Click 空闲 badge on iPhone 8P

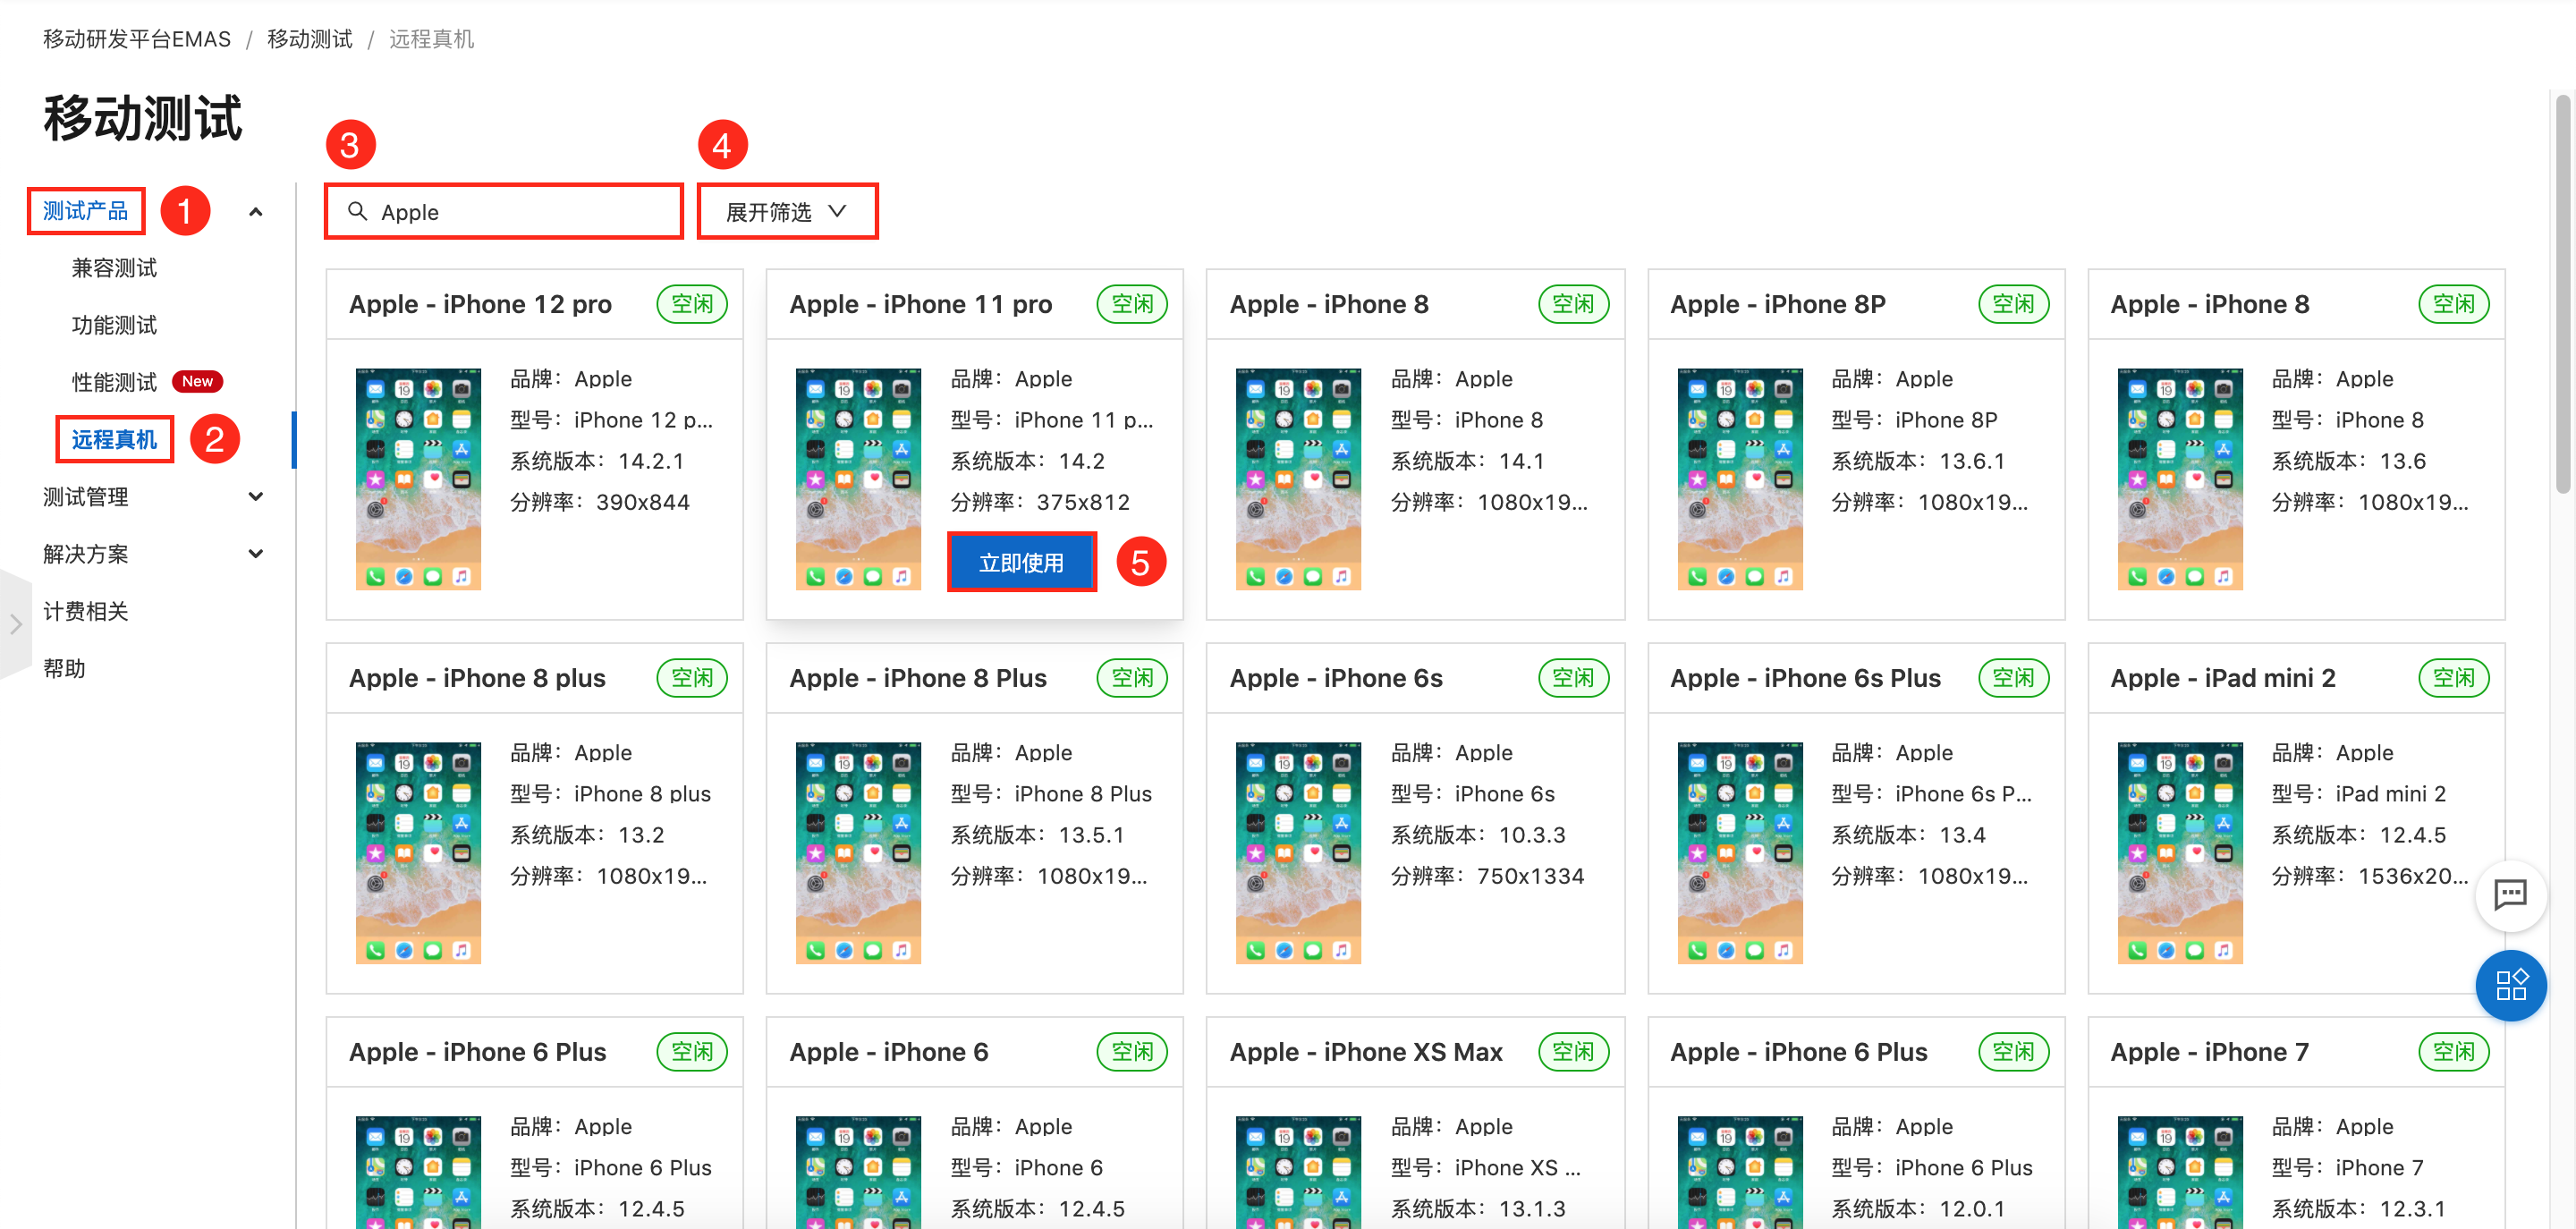(x=2013, y=304)
